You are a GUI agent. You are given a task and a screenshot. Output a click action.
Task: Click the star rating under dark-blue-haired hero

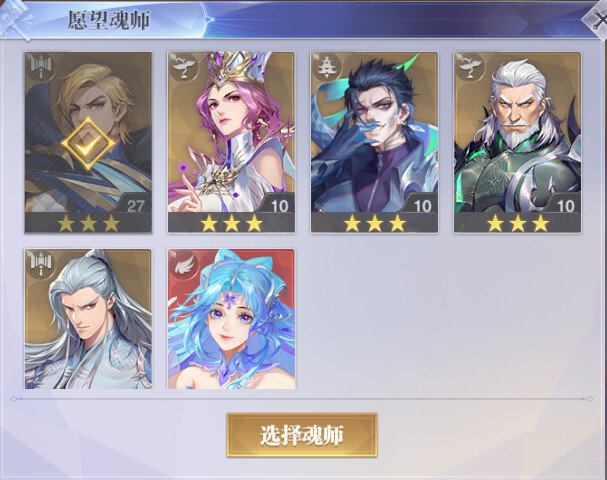[375, 223]
